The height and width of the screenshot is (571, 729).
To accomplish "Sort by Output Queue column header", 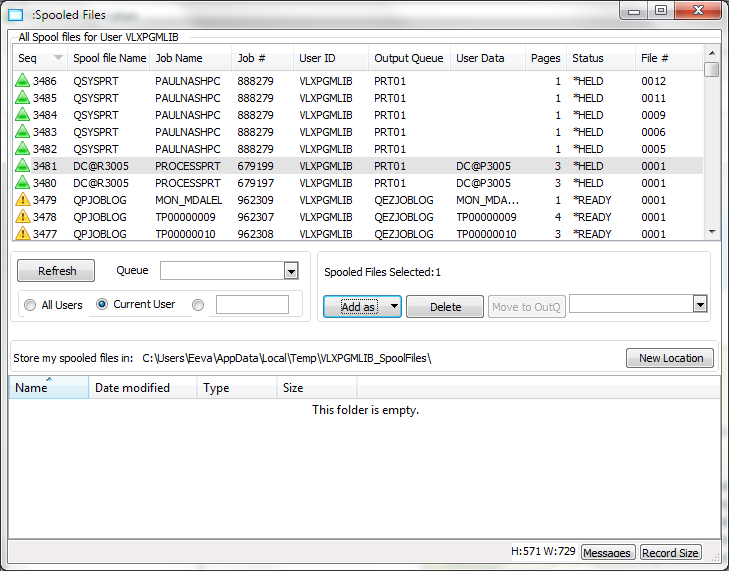I will coord(410,58).
